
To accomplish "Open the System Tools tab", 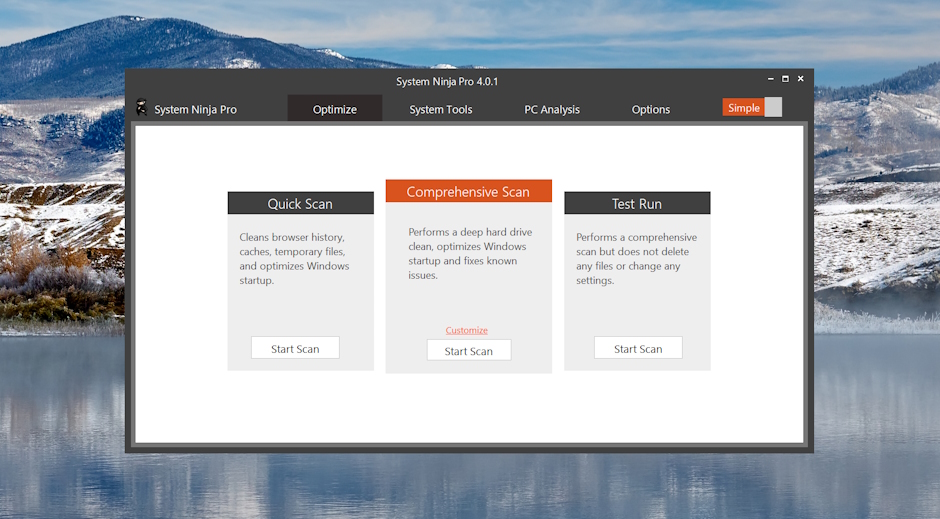I will pos(441,109).
